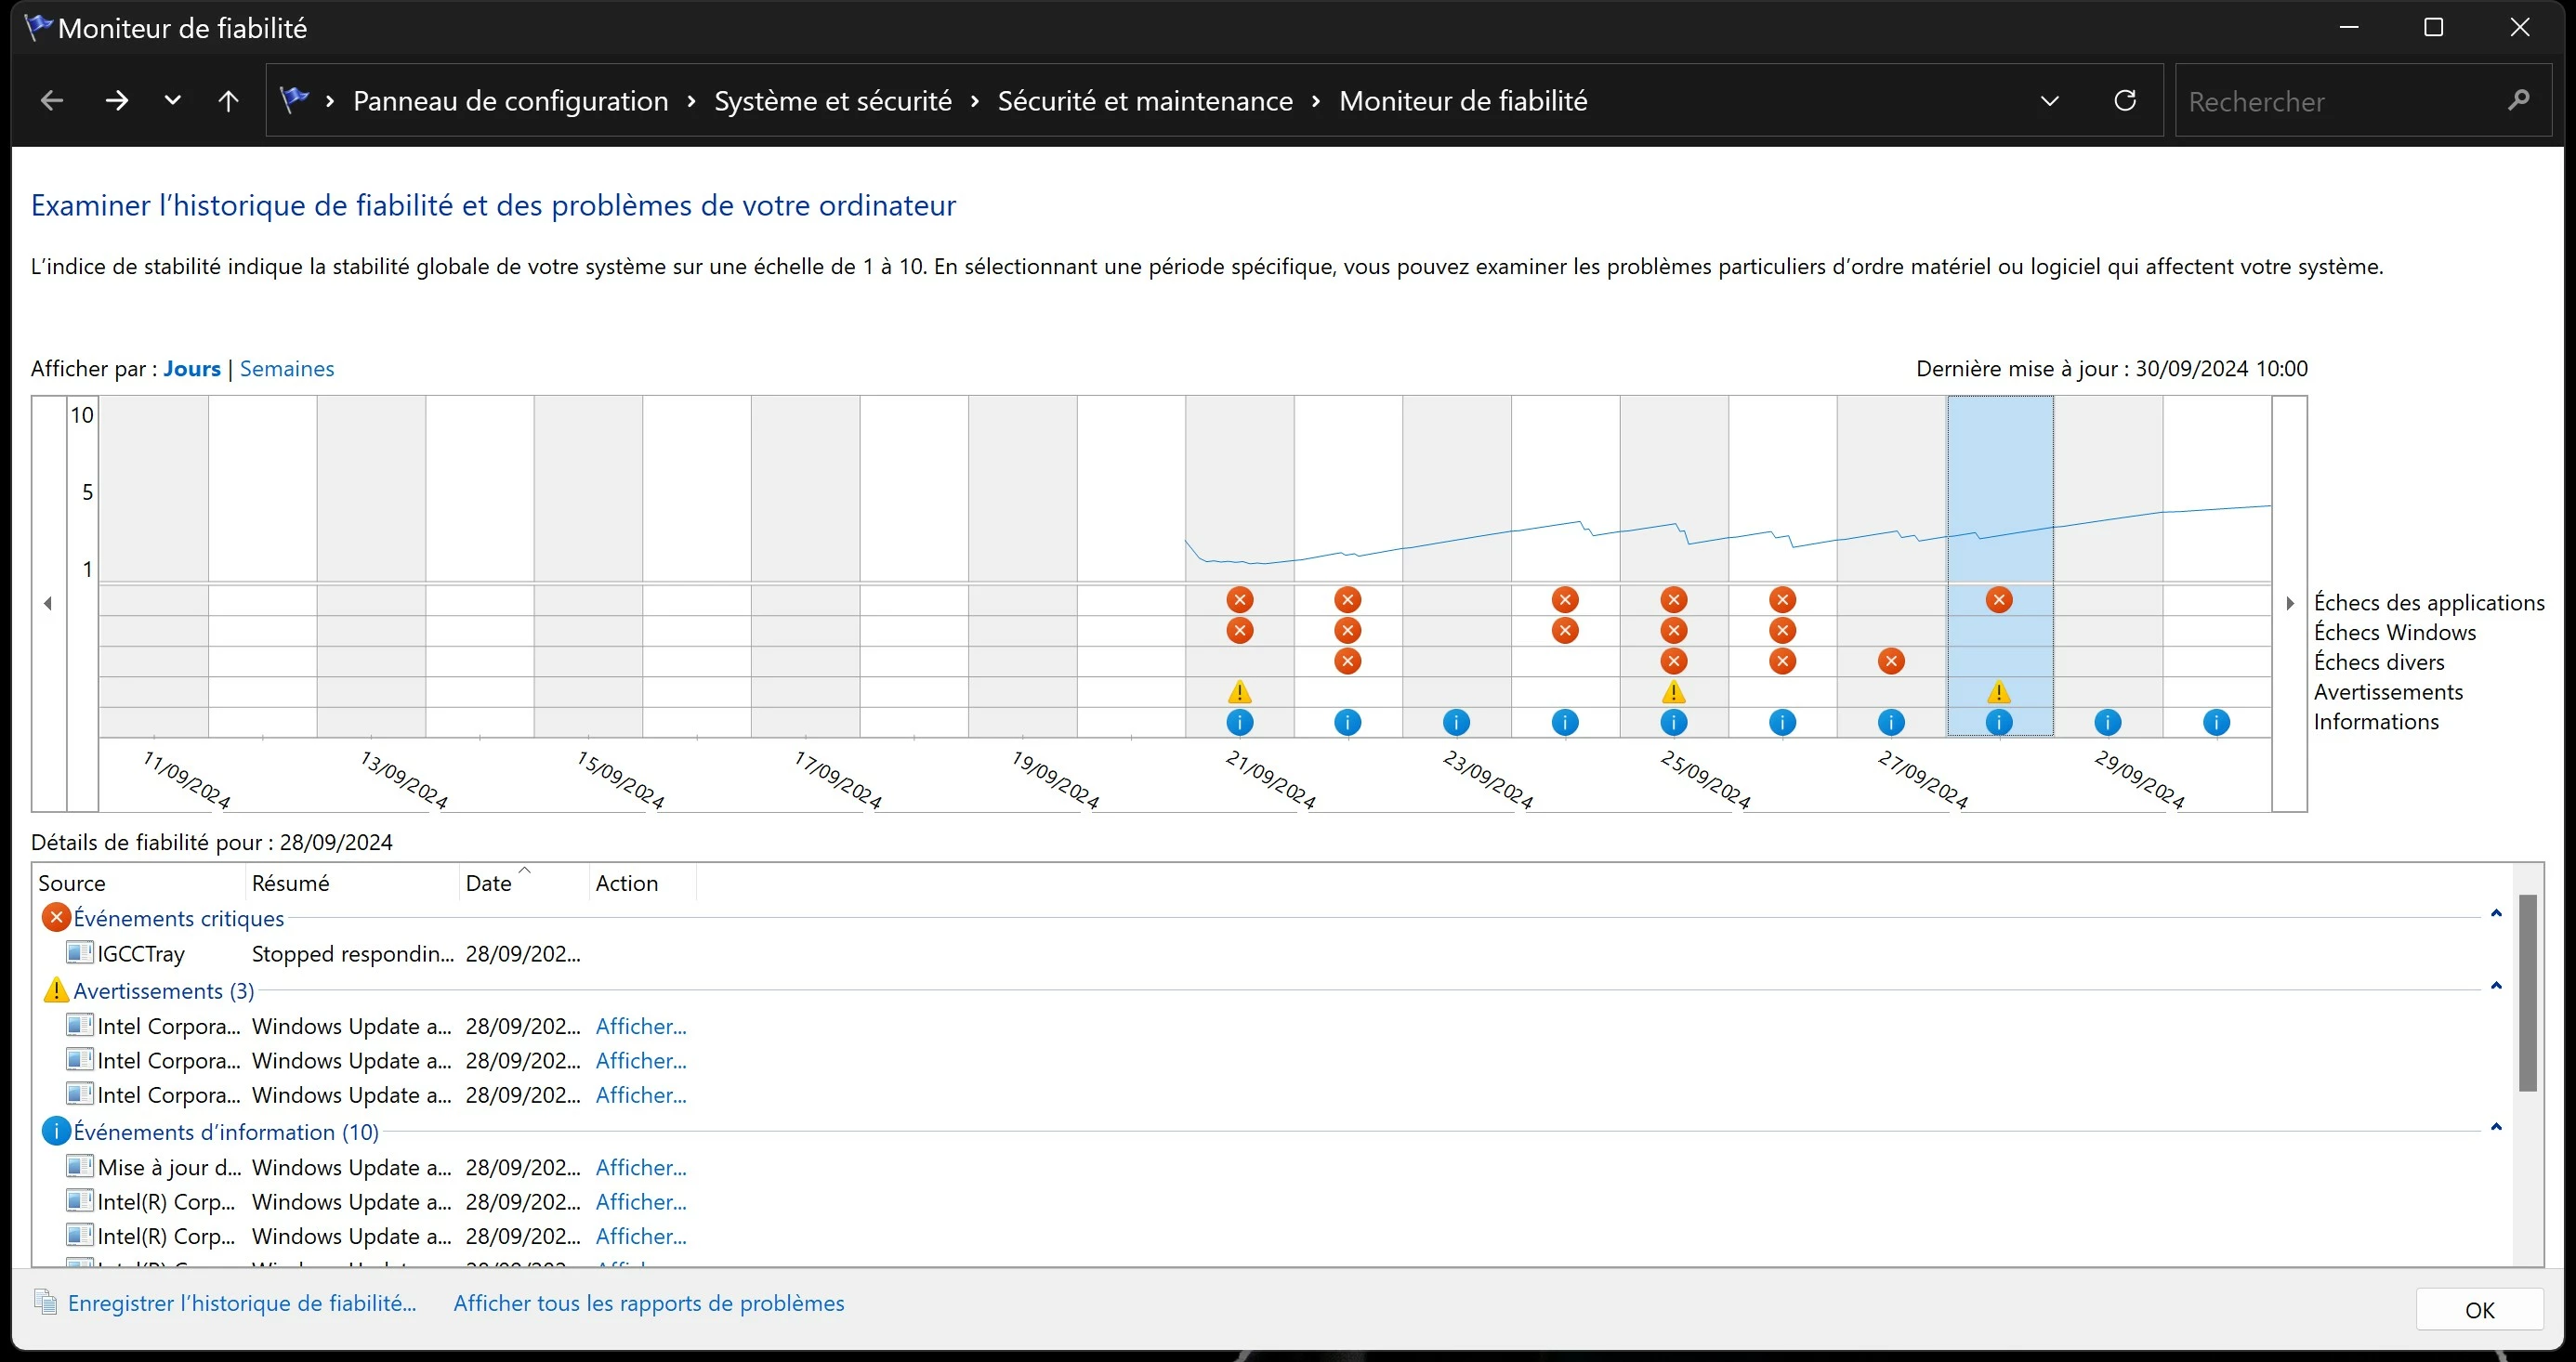Switch chart view to Jours
The height and width of the screenshot is (1362, 2576).
pyautogui.click(x=192, y=369)
